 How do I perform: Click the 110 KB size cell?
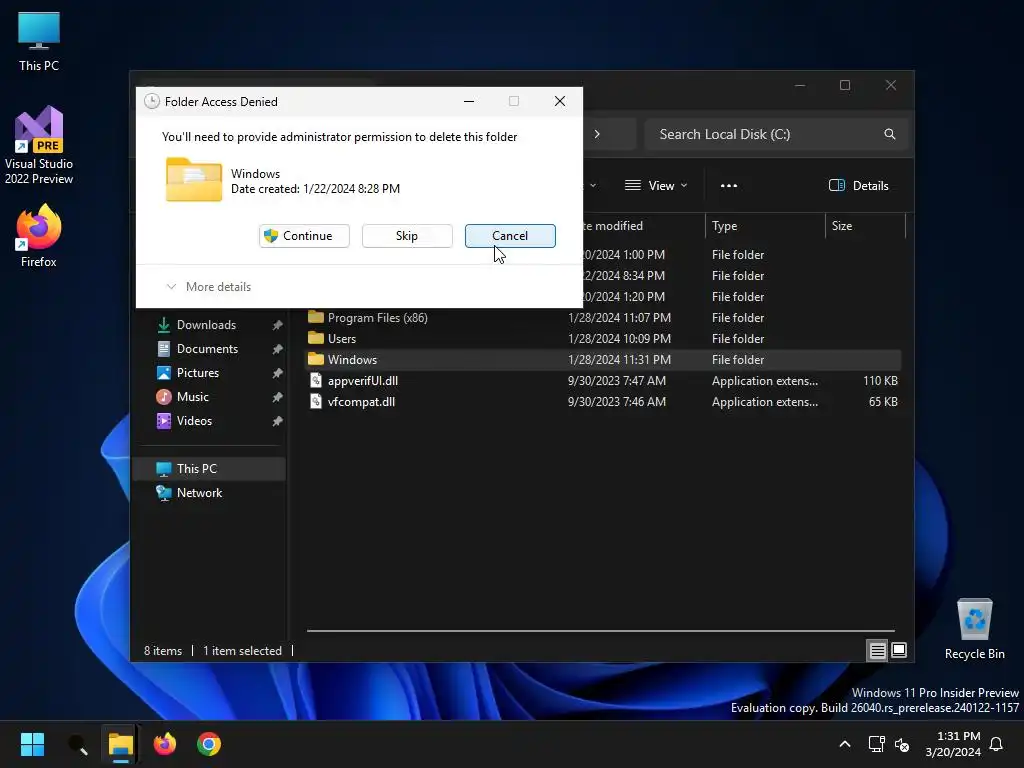pyautogui.click(x=880, y=381)
